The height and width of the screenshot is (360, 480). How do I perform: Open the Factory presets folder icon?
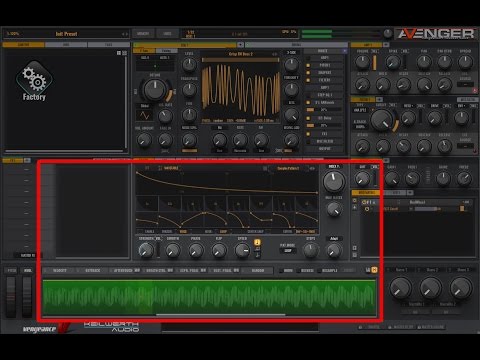pyautogui.click(x=34, y=80)
